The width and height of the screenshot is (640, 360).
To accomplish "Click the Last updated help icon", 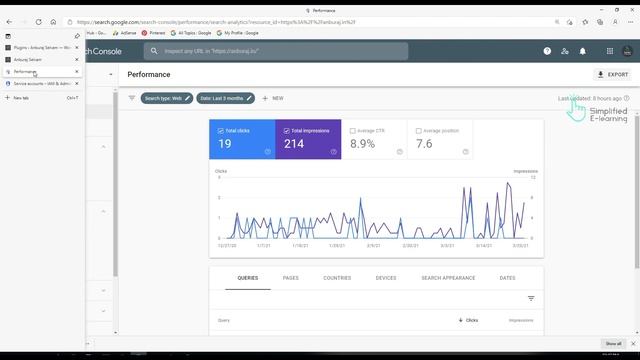I will coord(627,98).
